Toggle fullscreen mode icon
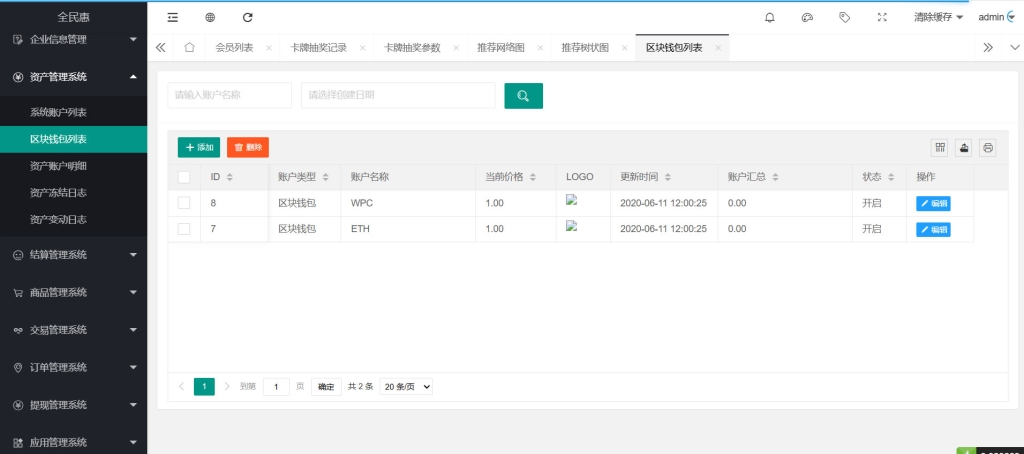 point(881,17)
